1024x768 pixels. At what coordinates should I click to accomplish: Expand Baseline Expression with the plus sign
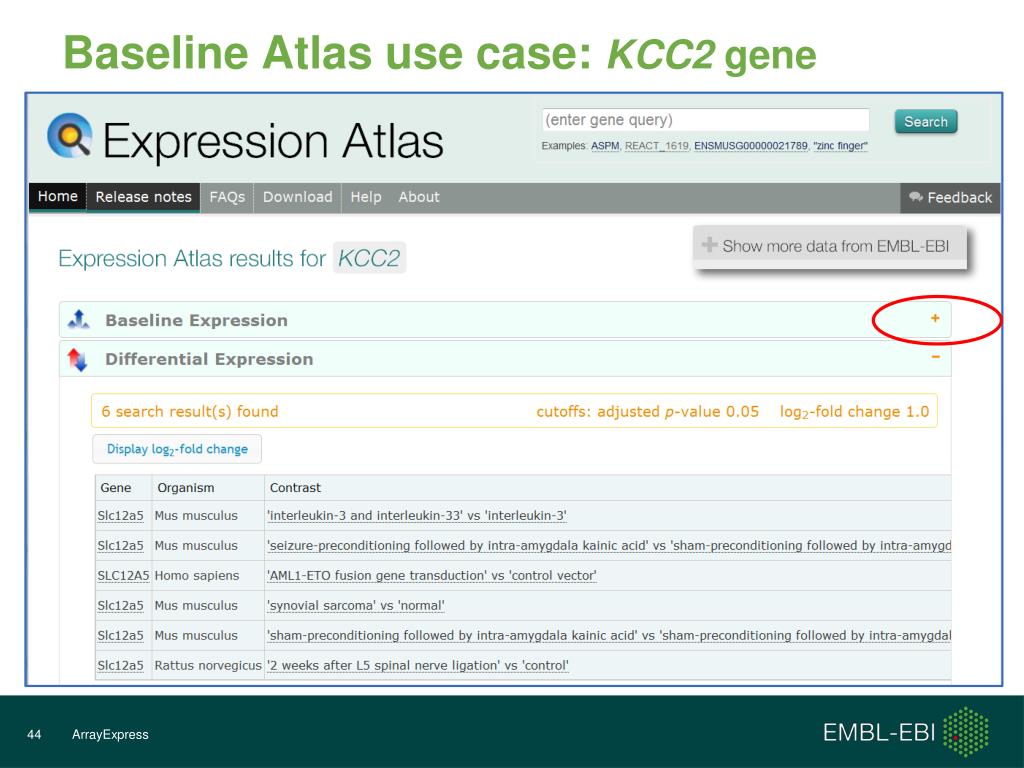tap(935, 318)
